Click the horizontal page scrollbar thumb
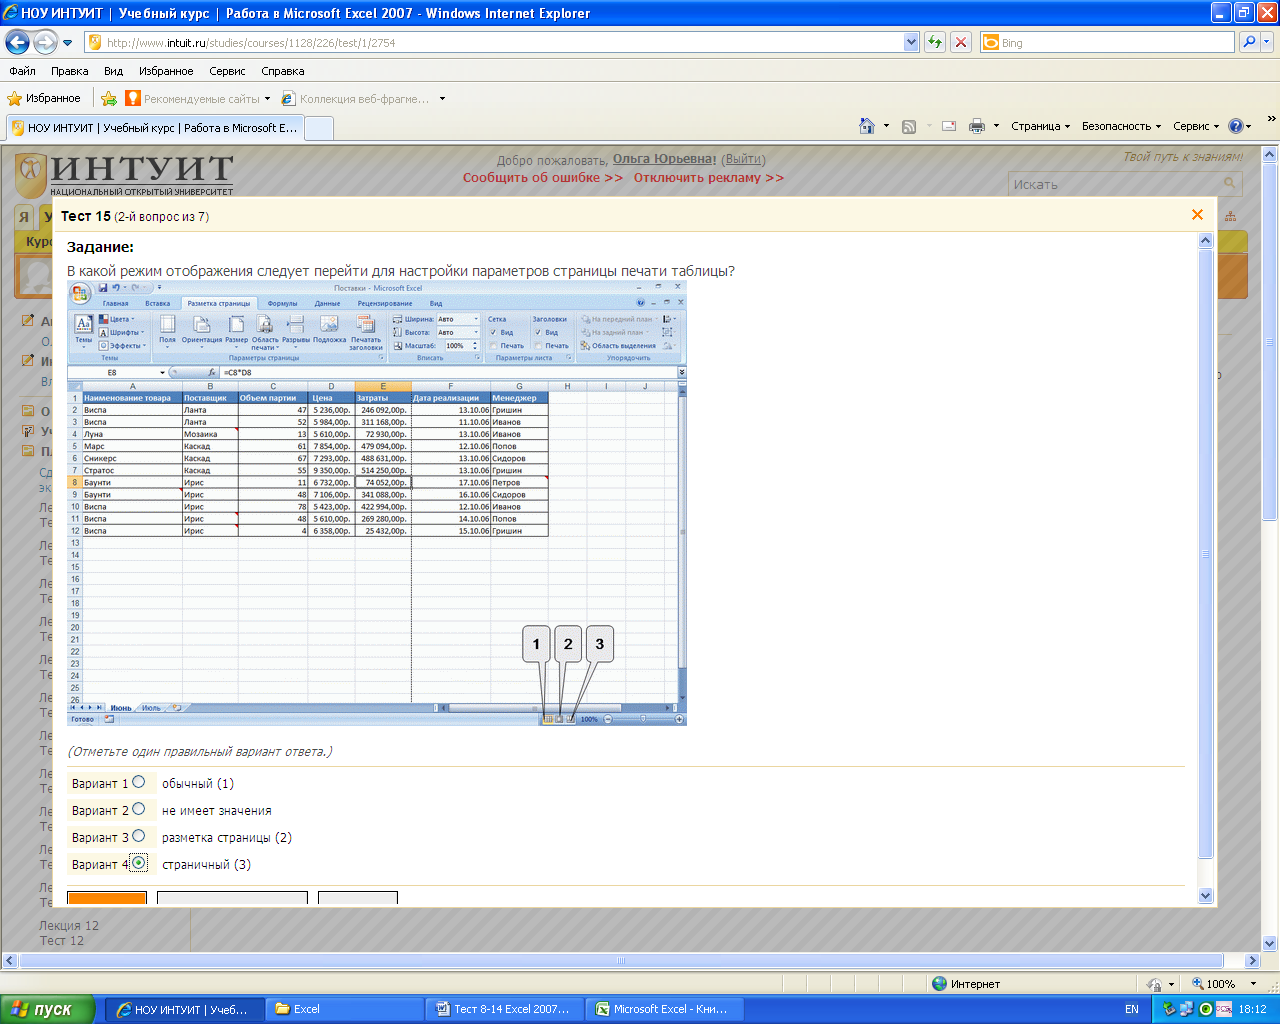 [620, 961]
